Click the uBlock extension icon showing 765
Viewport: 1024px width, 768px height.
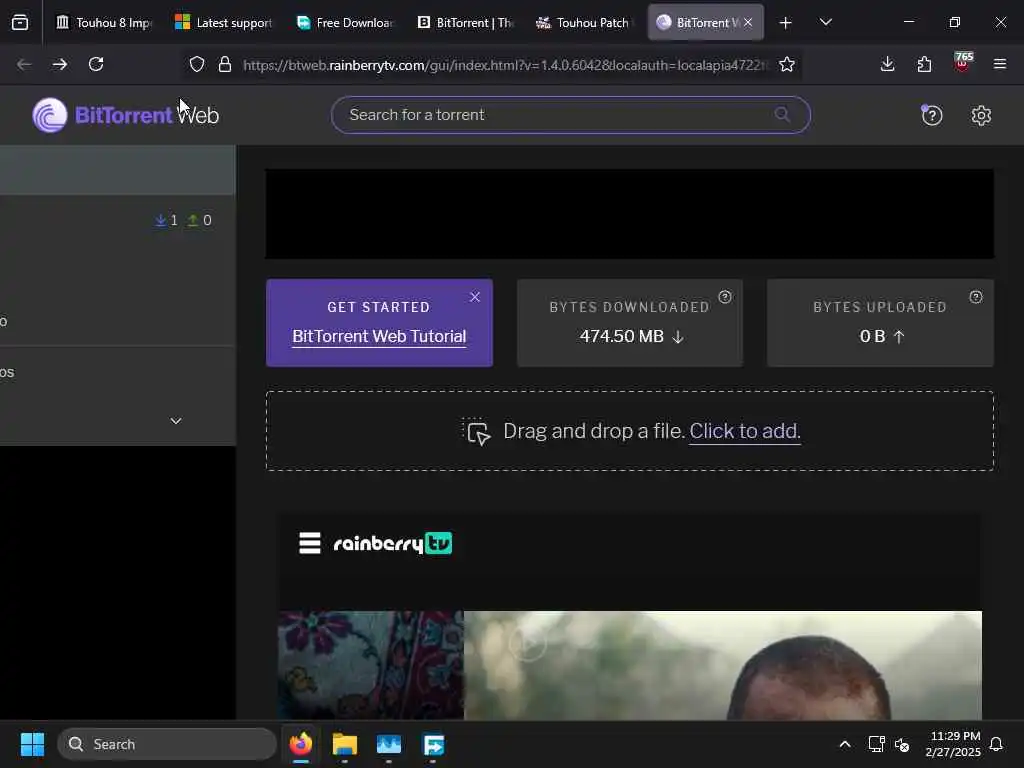tap(963, 62)
